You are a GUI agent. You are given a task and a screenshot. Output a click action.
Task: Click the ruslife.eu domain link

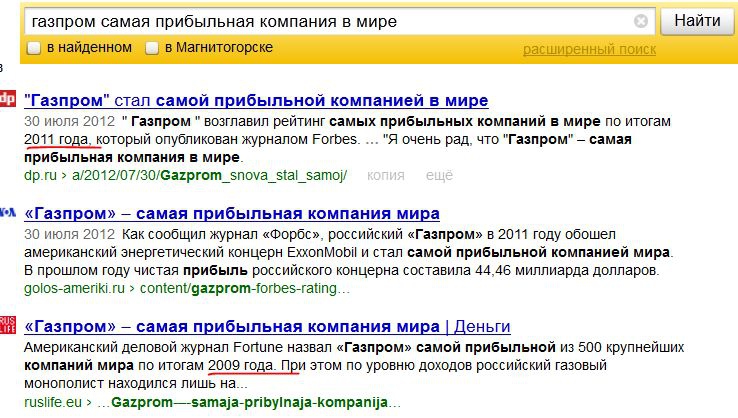(53, 402)
